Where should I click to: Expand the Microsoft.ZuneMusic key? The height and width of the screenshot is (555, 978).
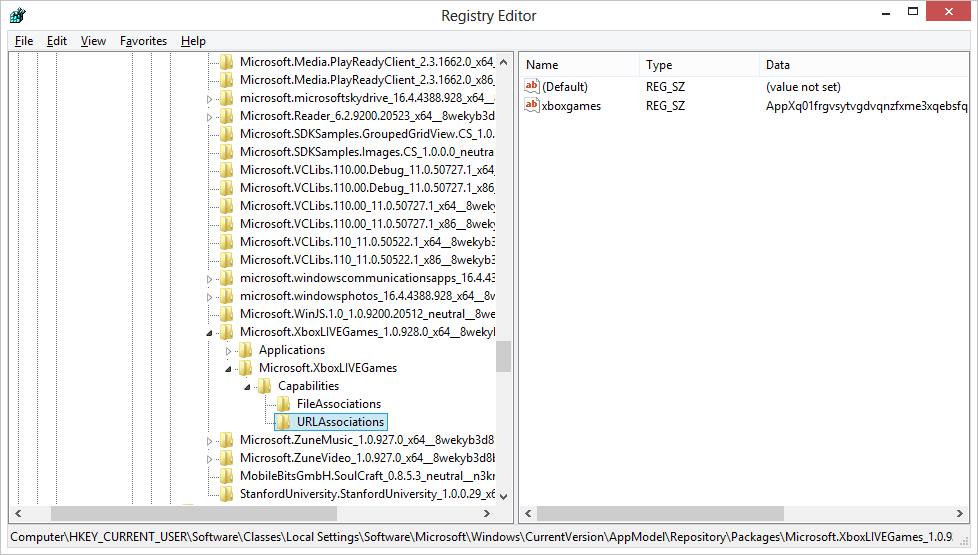pos(210,442)
